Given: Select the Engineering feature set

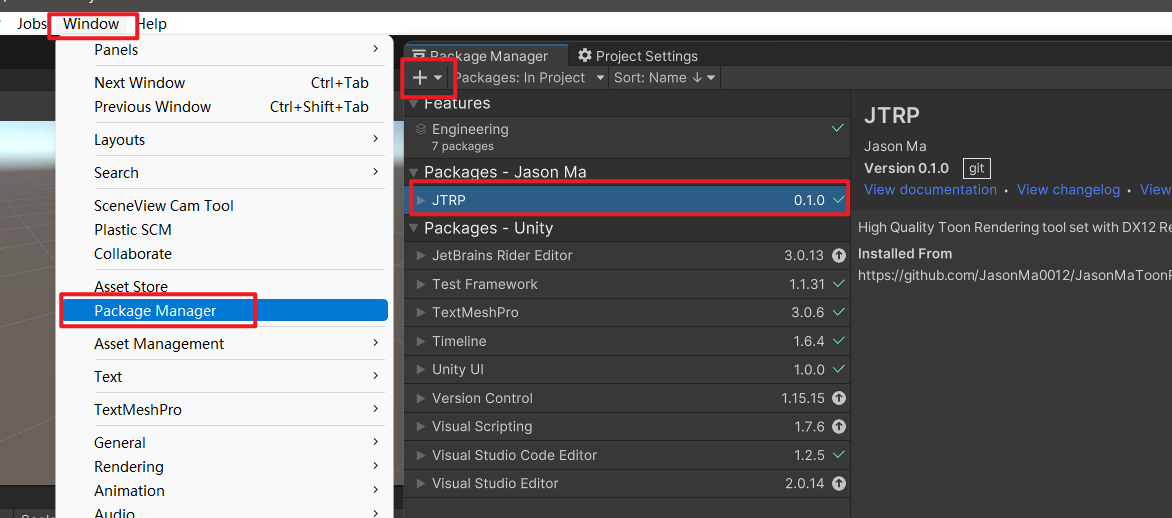Looking at the screenshot, I should coord(627,136).
